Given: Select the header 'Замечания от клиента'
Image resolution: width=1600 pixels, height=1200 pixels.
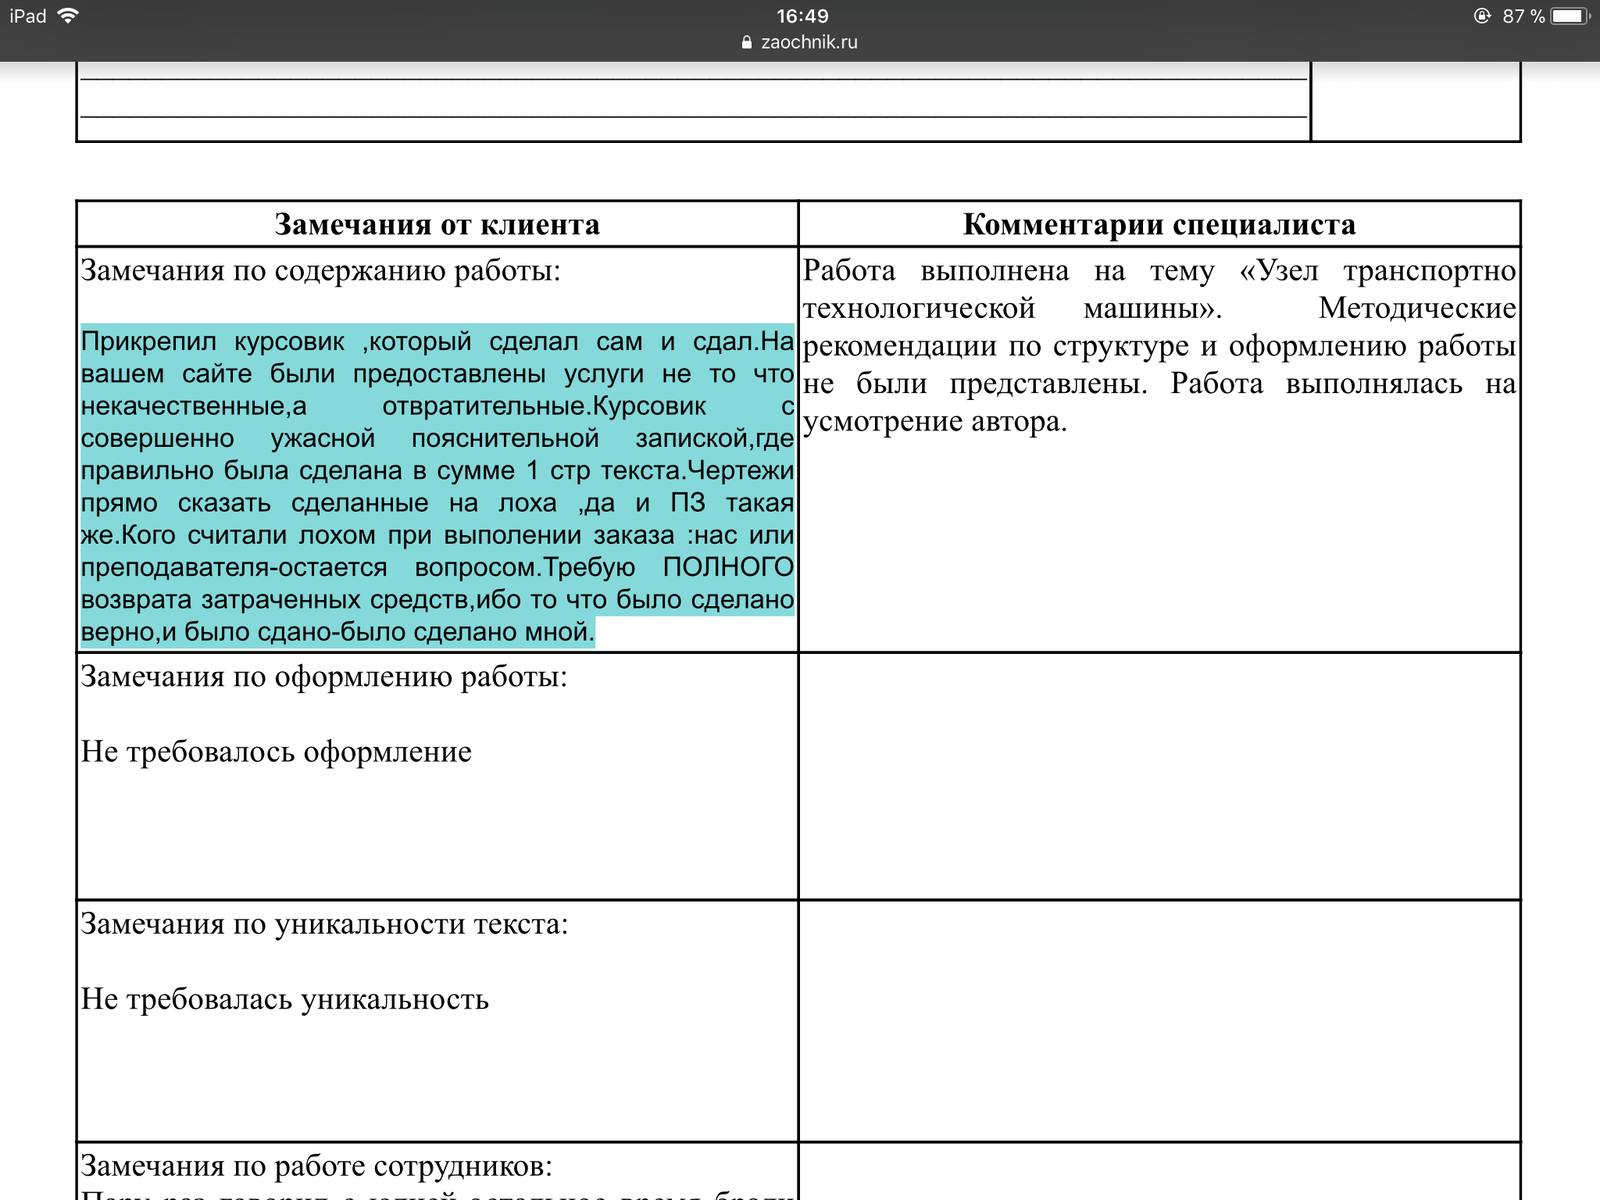Looking at the screenshot, I should 437,224.
